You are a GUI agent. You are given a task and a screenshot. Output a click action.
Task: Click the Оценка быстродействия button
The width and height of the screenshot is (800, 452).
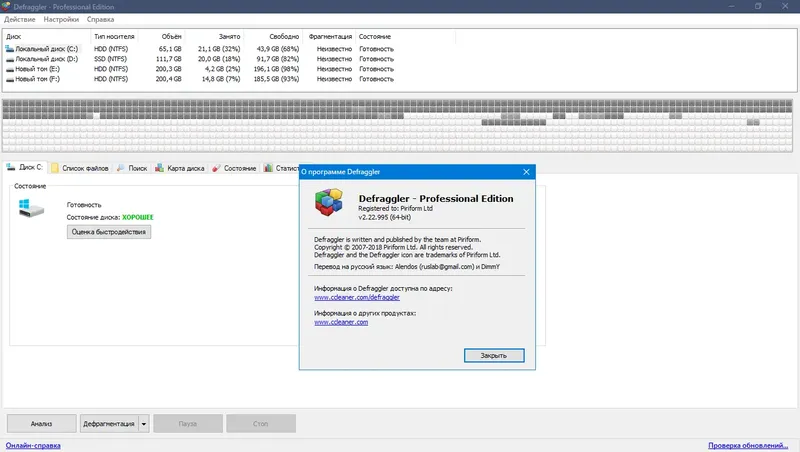pyautogui.click(x=109, y=232)
